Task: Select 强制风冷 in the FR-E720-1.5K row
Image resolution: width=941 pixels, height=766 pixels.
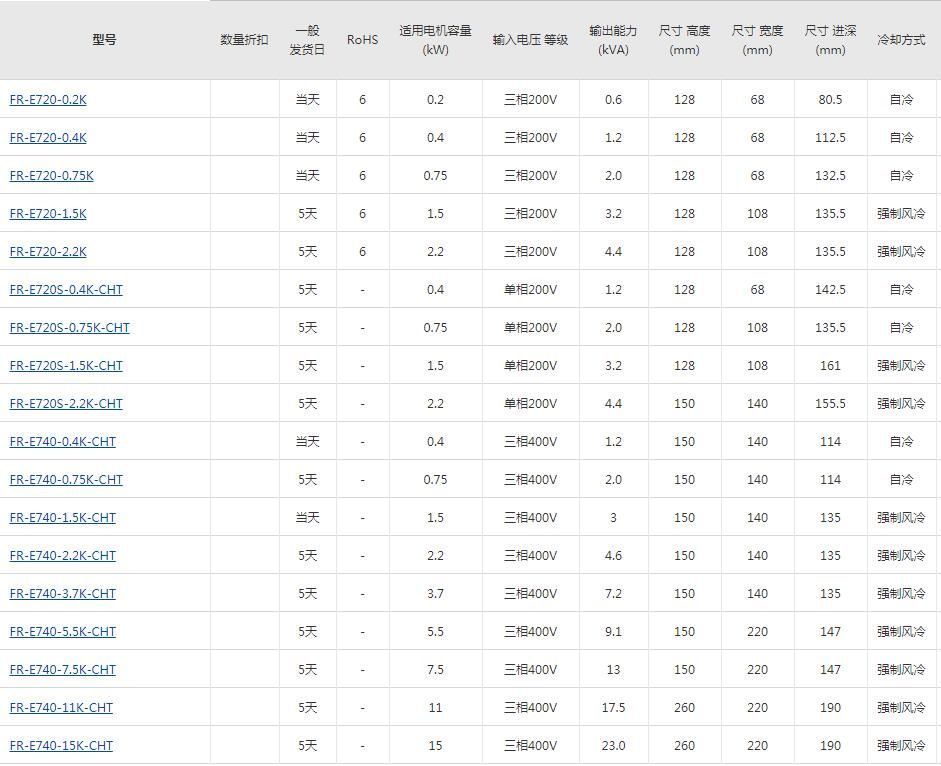Action: [x=901, y=214]
